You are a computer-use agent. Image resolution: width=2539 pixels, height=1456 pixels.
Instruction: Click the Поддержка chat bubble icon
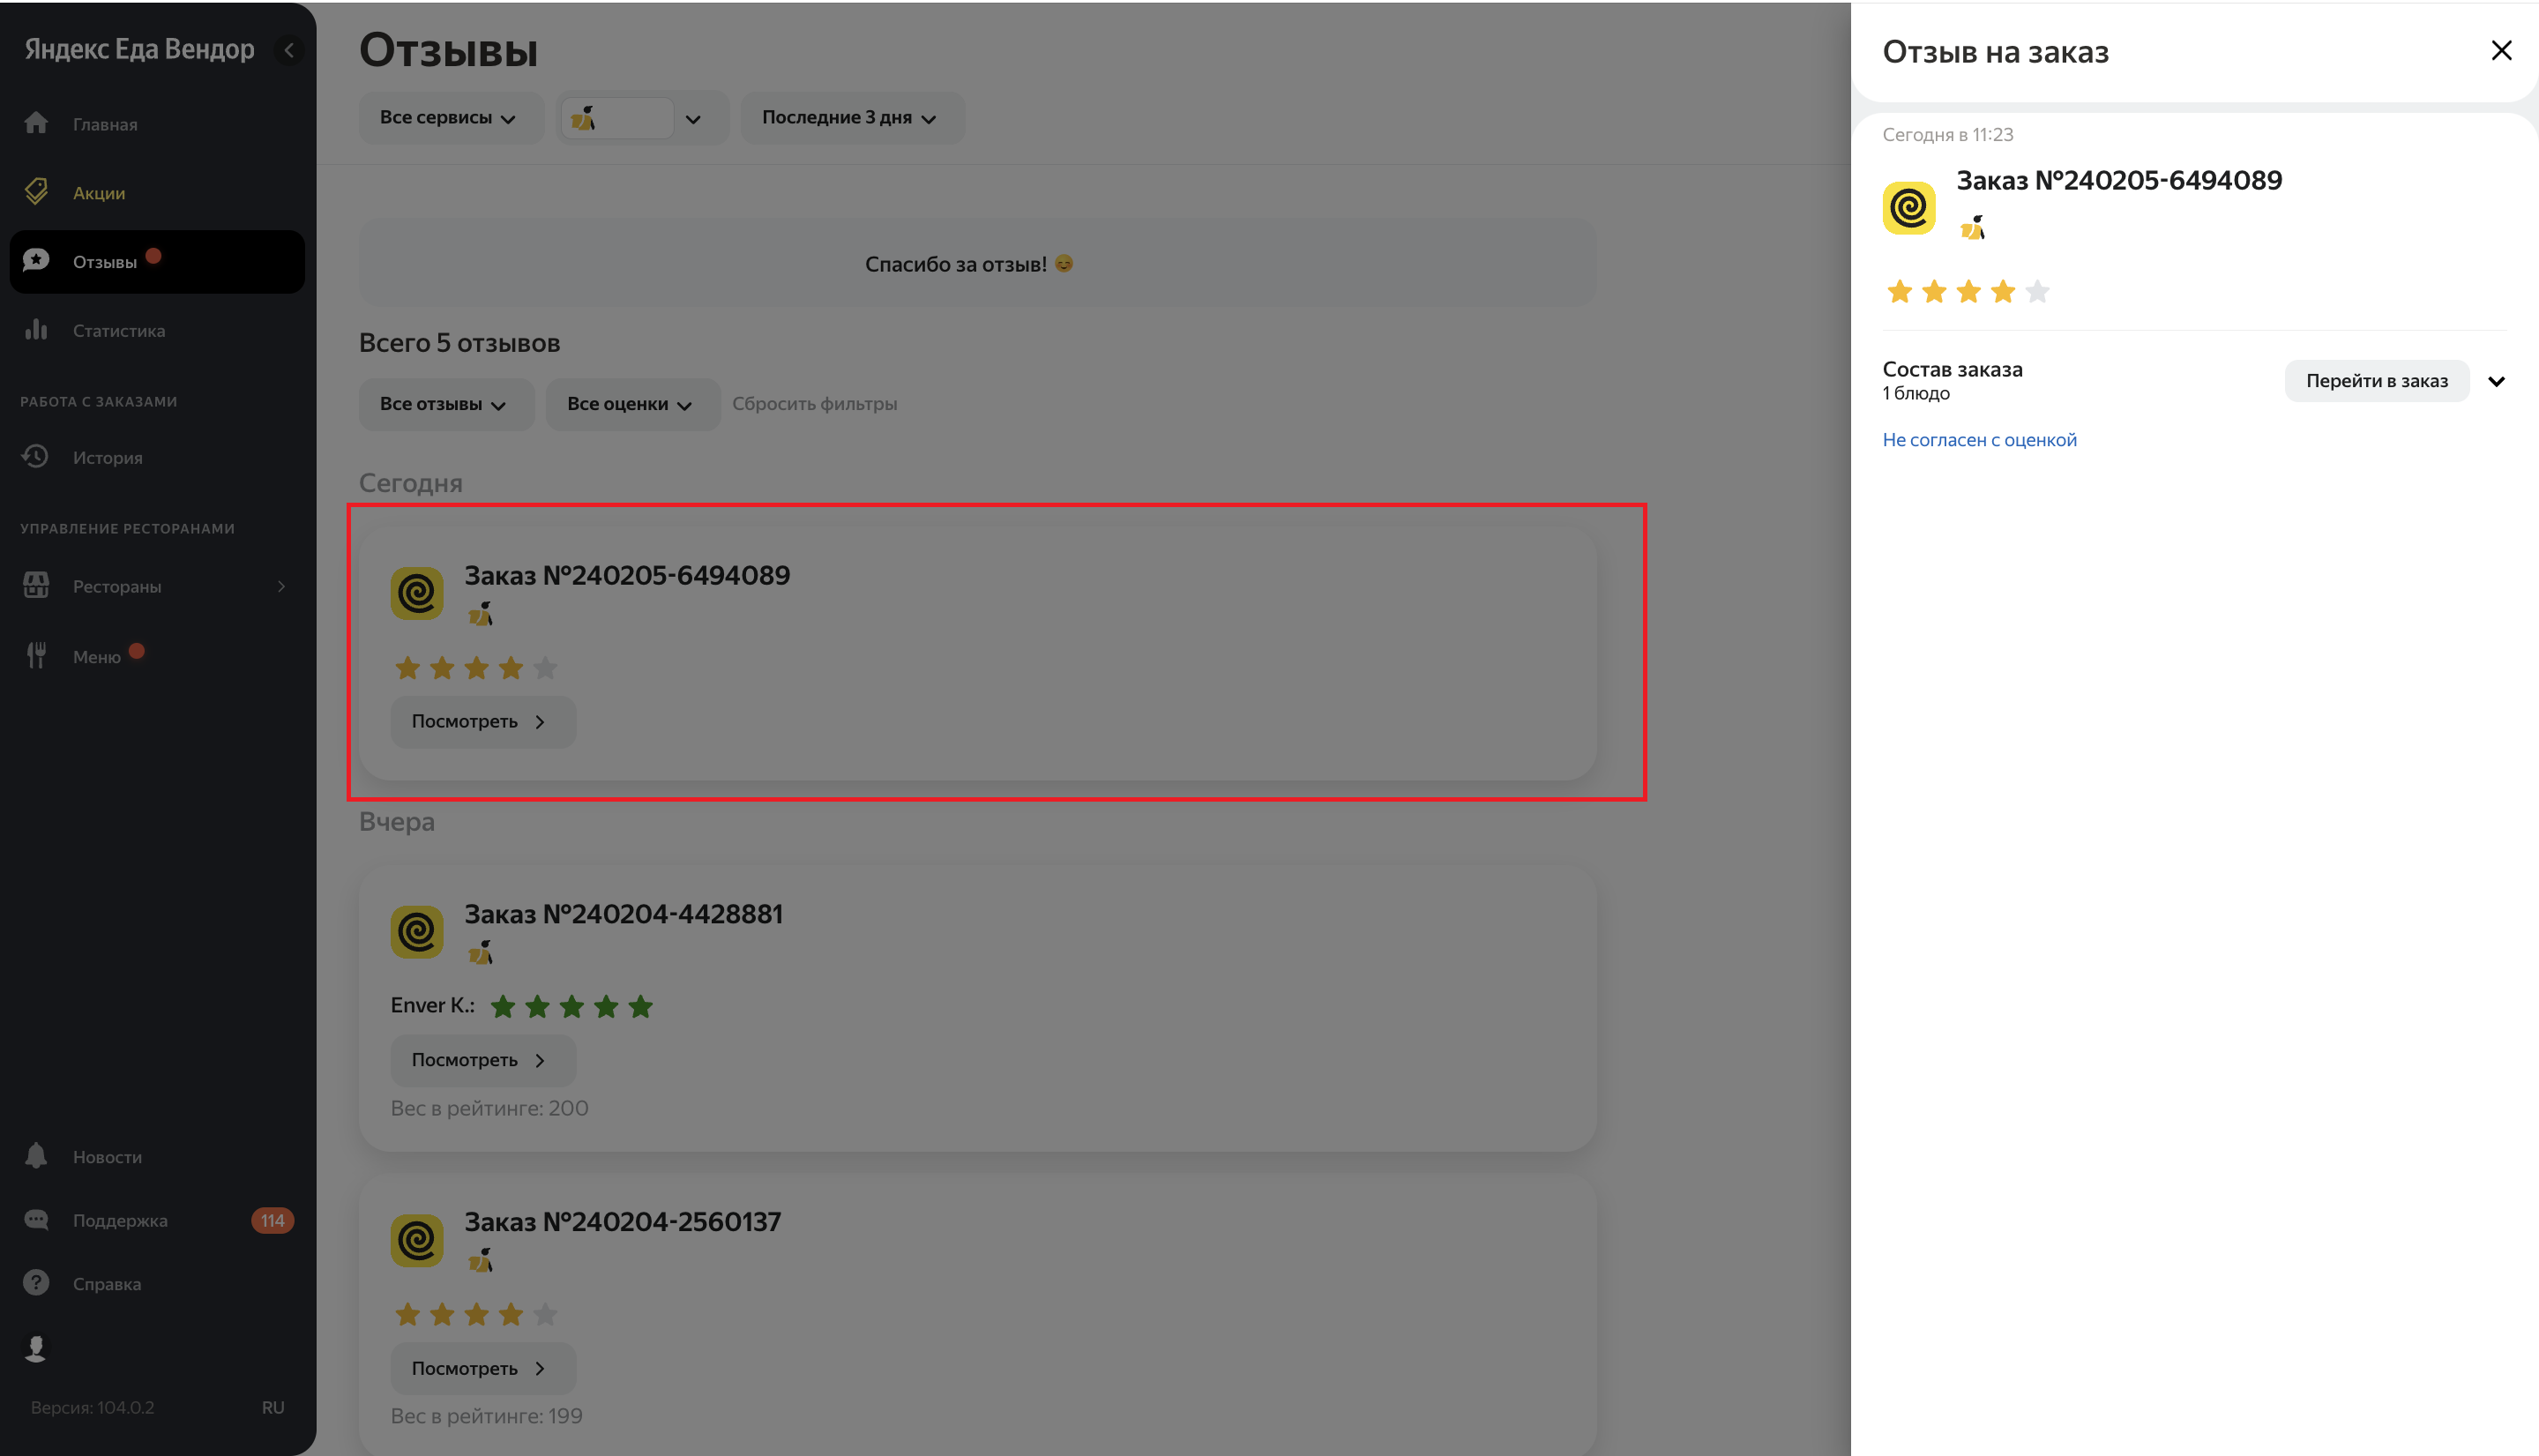(x=36, y=1219)
